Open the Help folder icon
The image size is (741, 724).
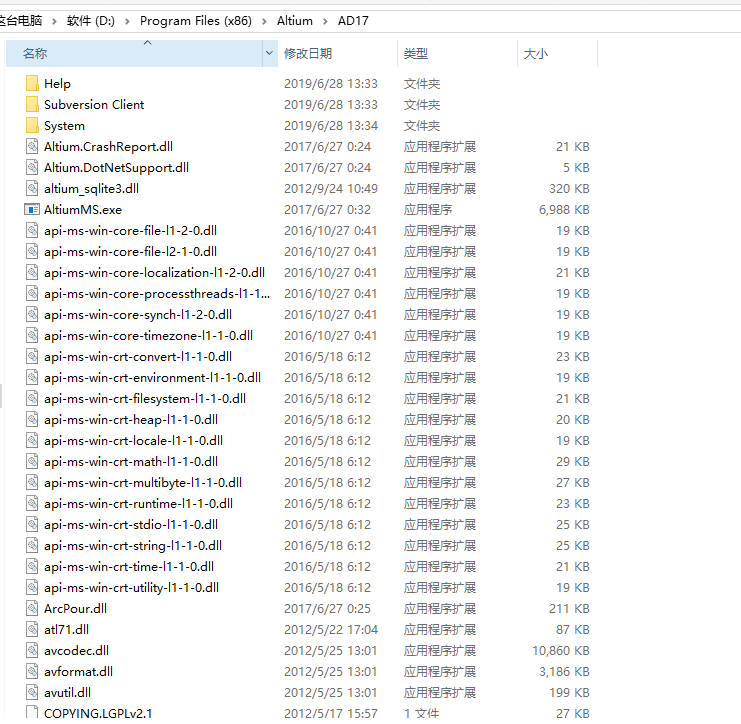coord(32,83)
